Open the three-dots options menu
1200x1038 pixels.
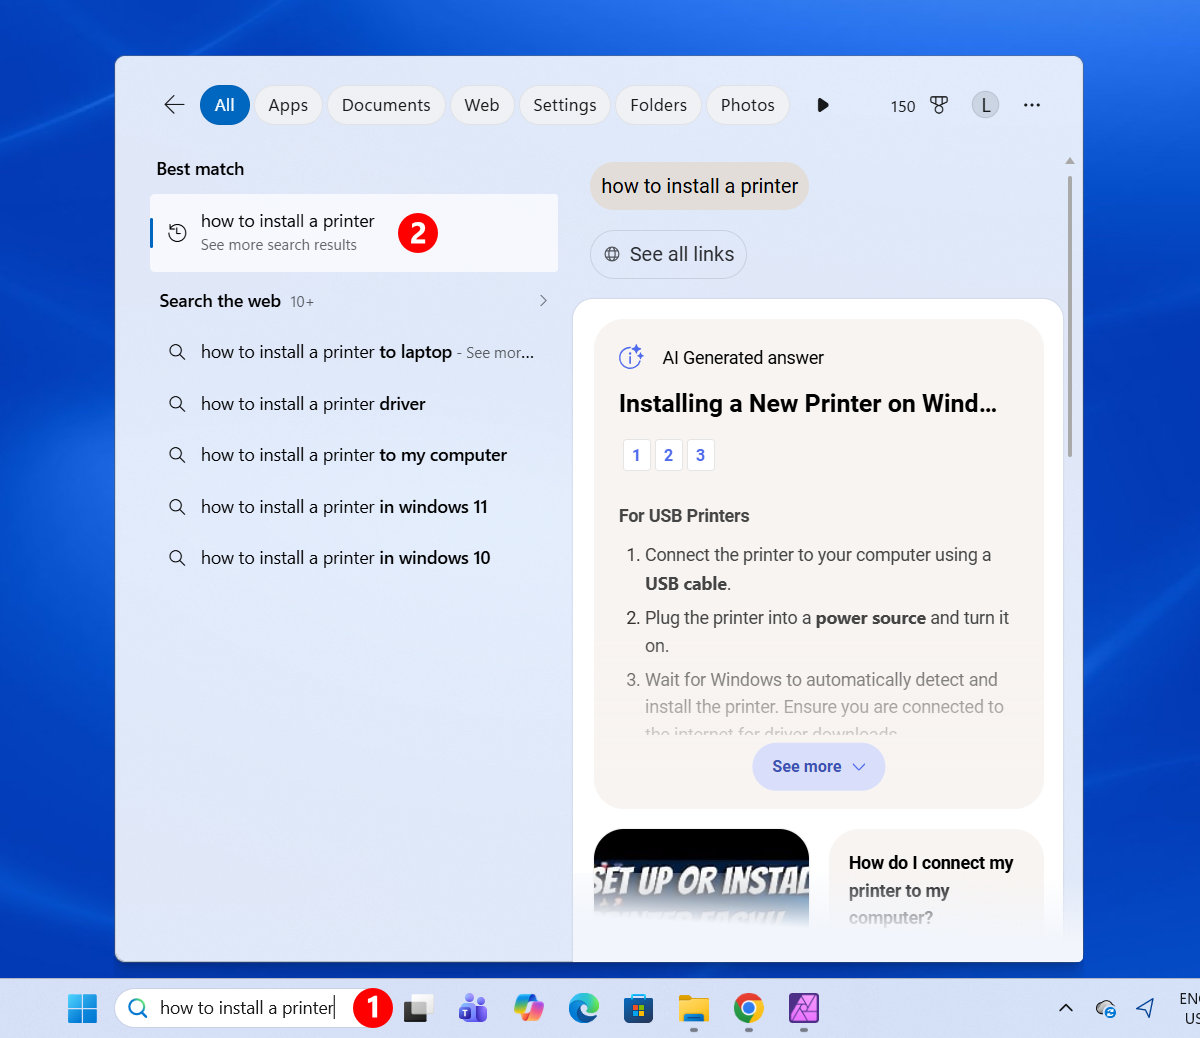point(1032,105)
